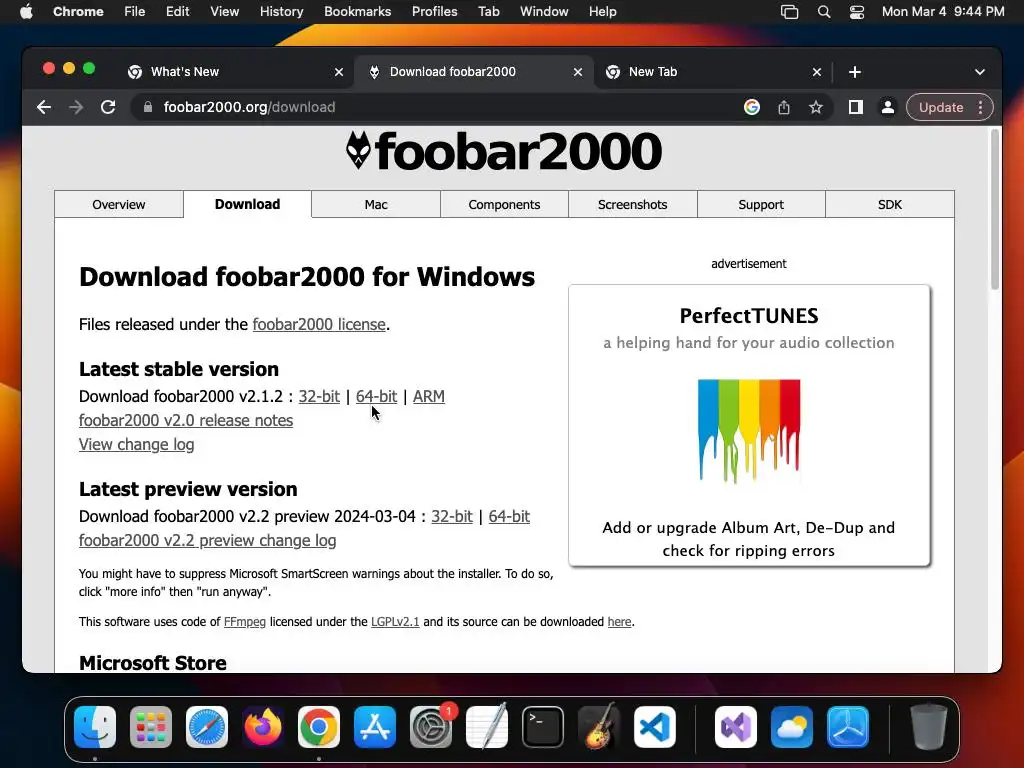Click the Update button in Chrome
1024x768 pixels.
coord(940,107)
